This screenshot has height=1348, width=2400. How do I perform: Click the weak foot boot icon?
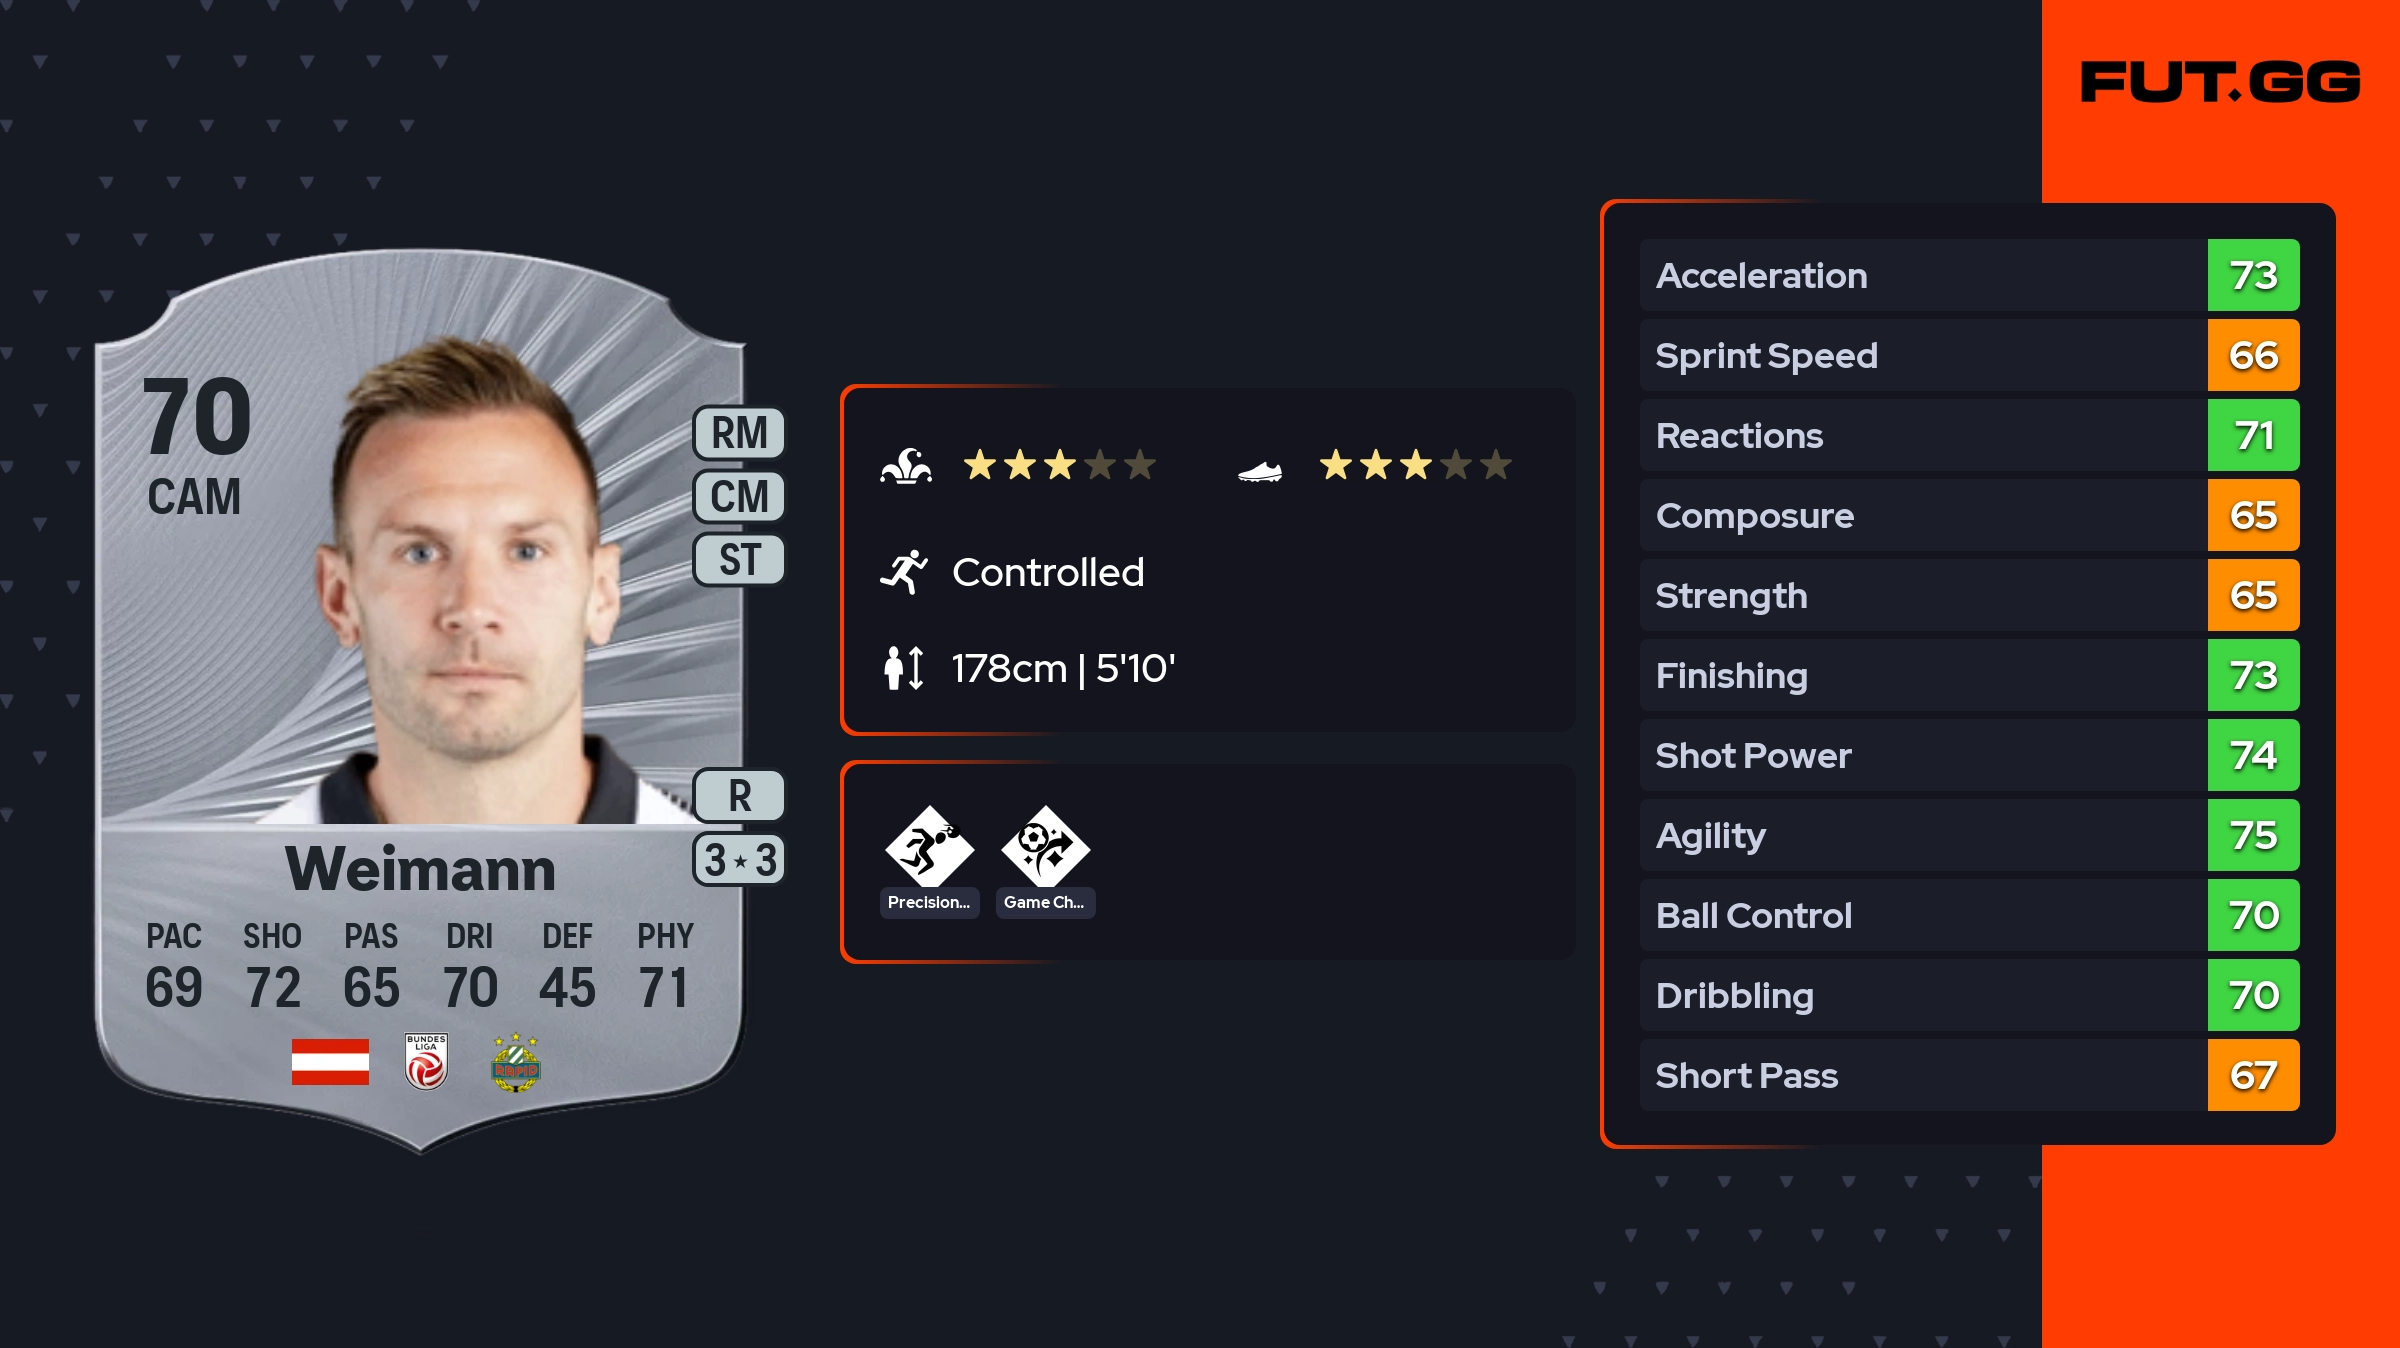[x=1259, y=470]
